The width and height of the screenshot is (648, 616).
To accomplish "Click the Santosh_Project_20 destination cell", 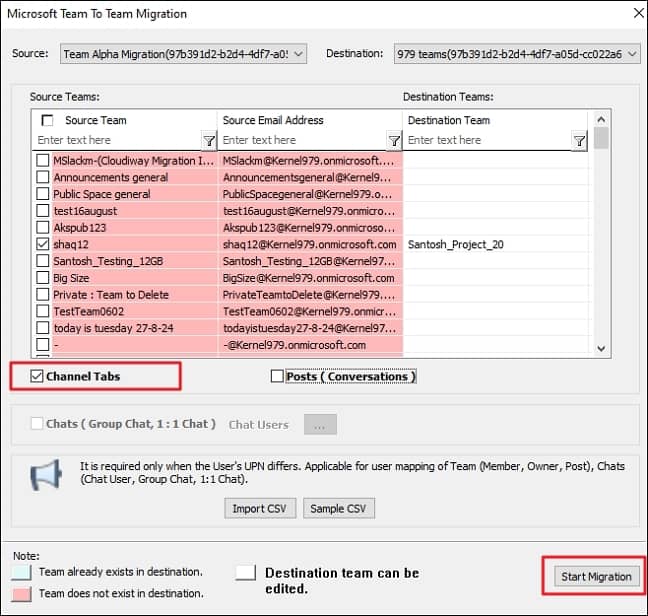I will (495, 244).
